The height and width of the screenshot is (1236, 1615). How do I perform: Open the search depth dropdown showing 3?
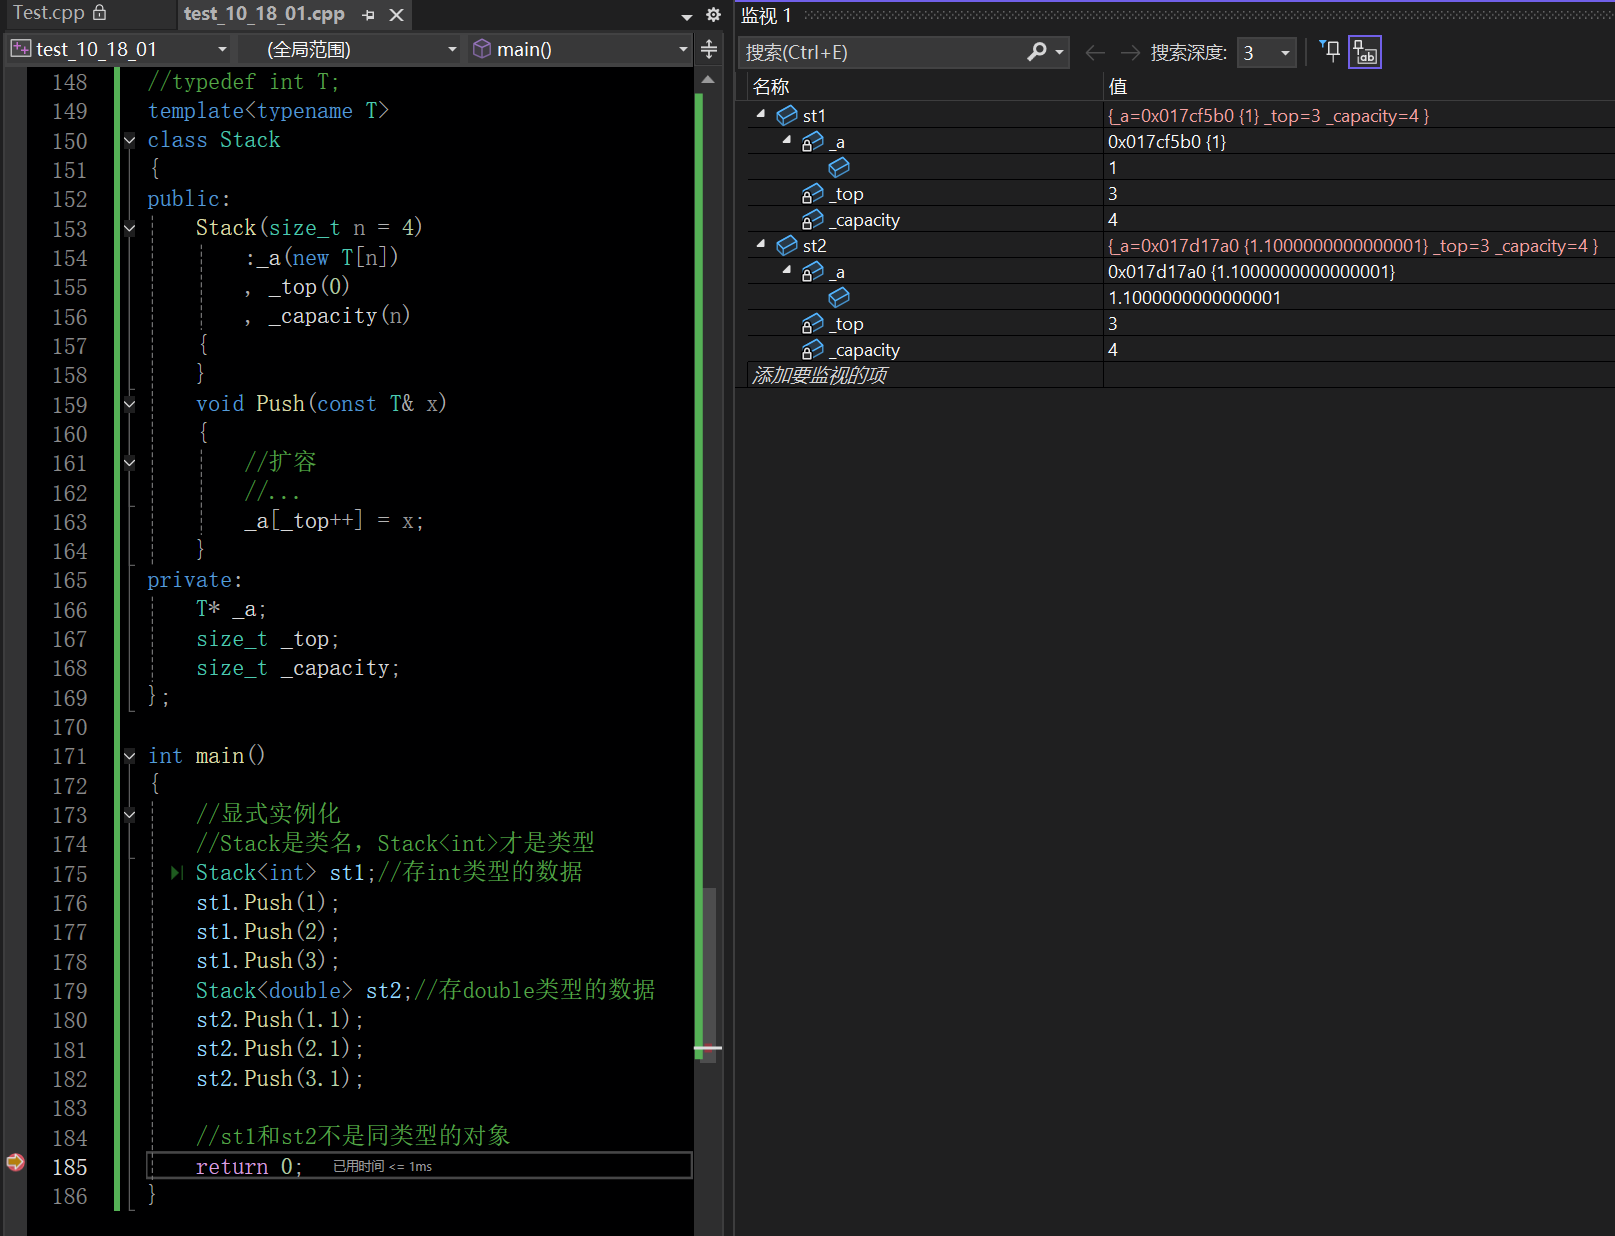[1267, 52]
